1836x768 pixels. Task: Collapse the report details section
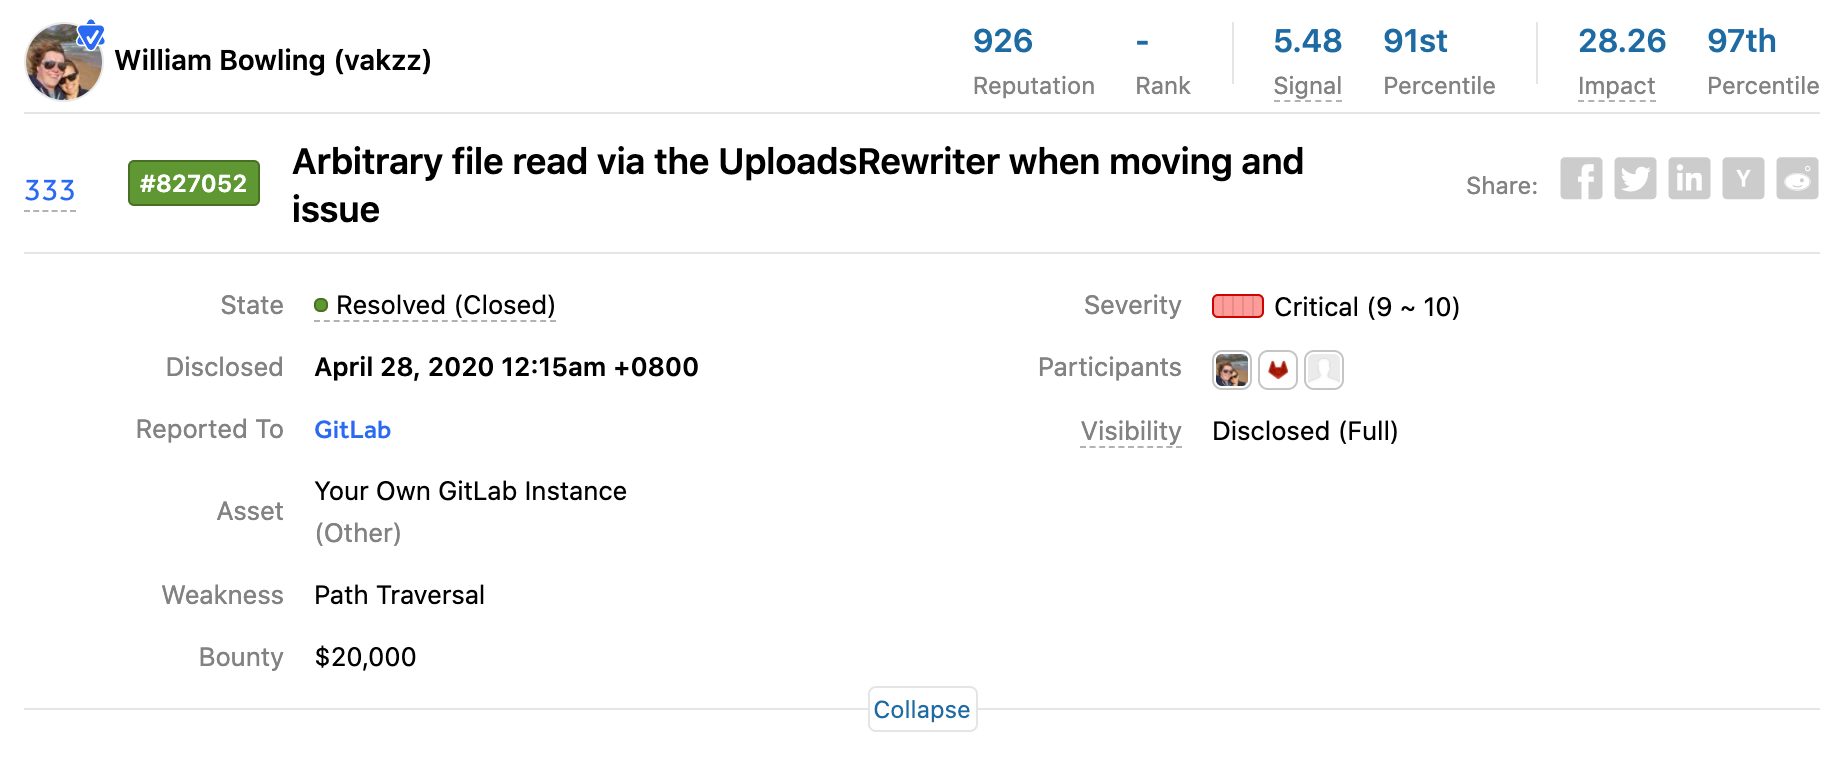click(922, 709)
